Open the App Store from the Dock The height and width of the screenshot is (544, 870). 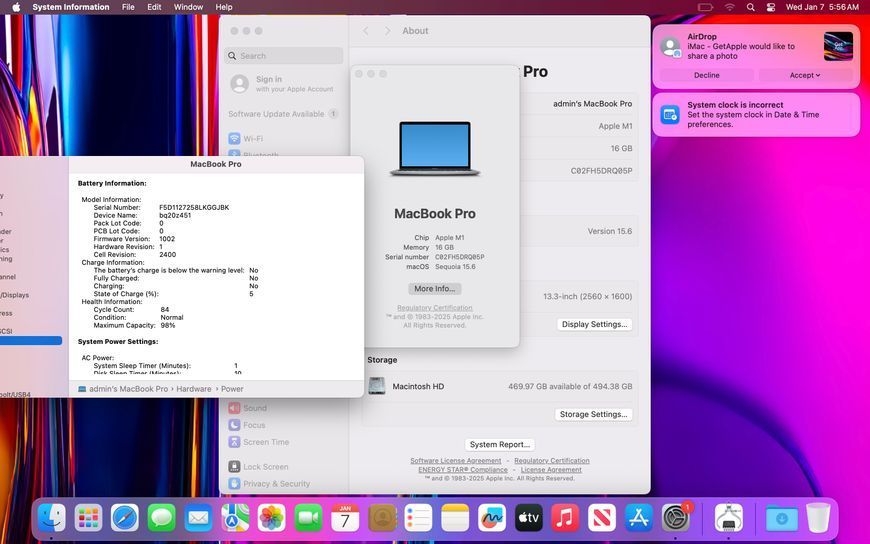(x=639, y=518)
